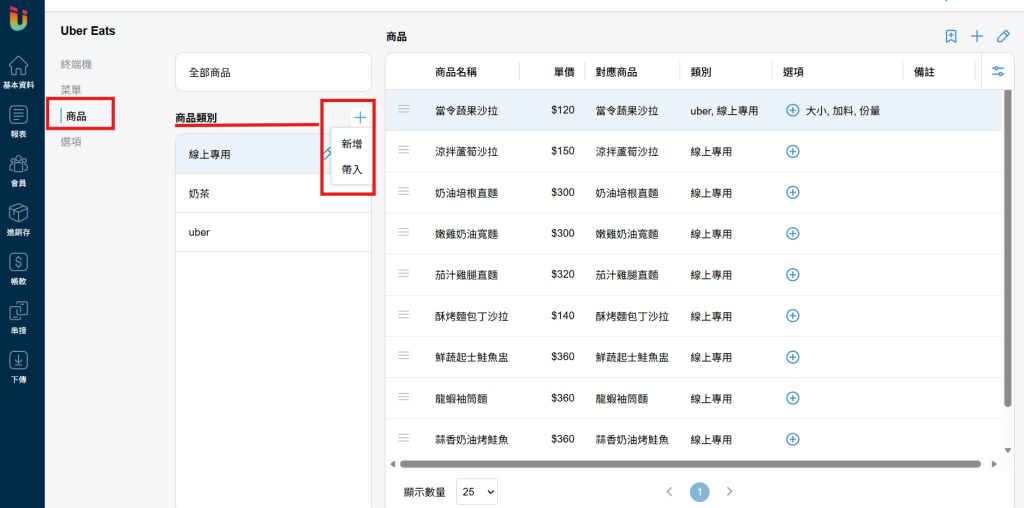Click the pencil edit icon above product table

coord(1002,37)
